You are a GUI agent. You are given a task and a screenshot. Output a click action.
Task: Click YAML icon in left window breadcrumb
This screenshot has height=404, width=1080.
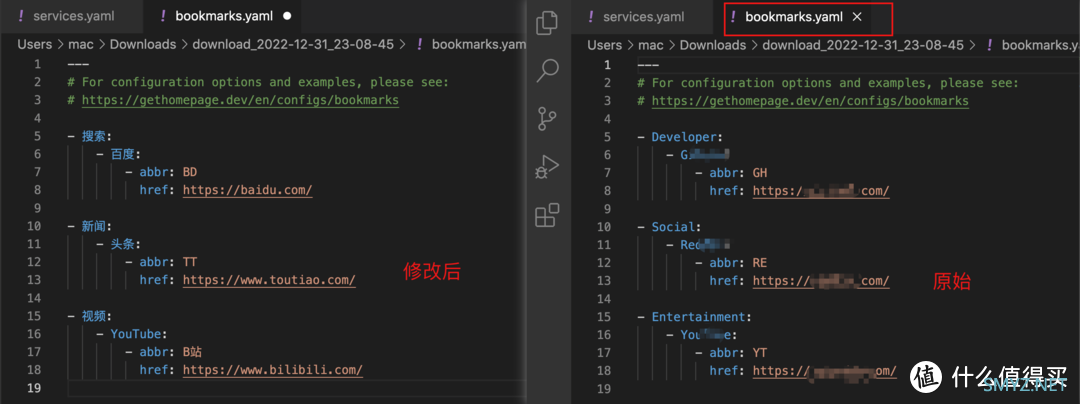420,44
